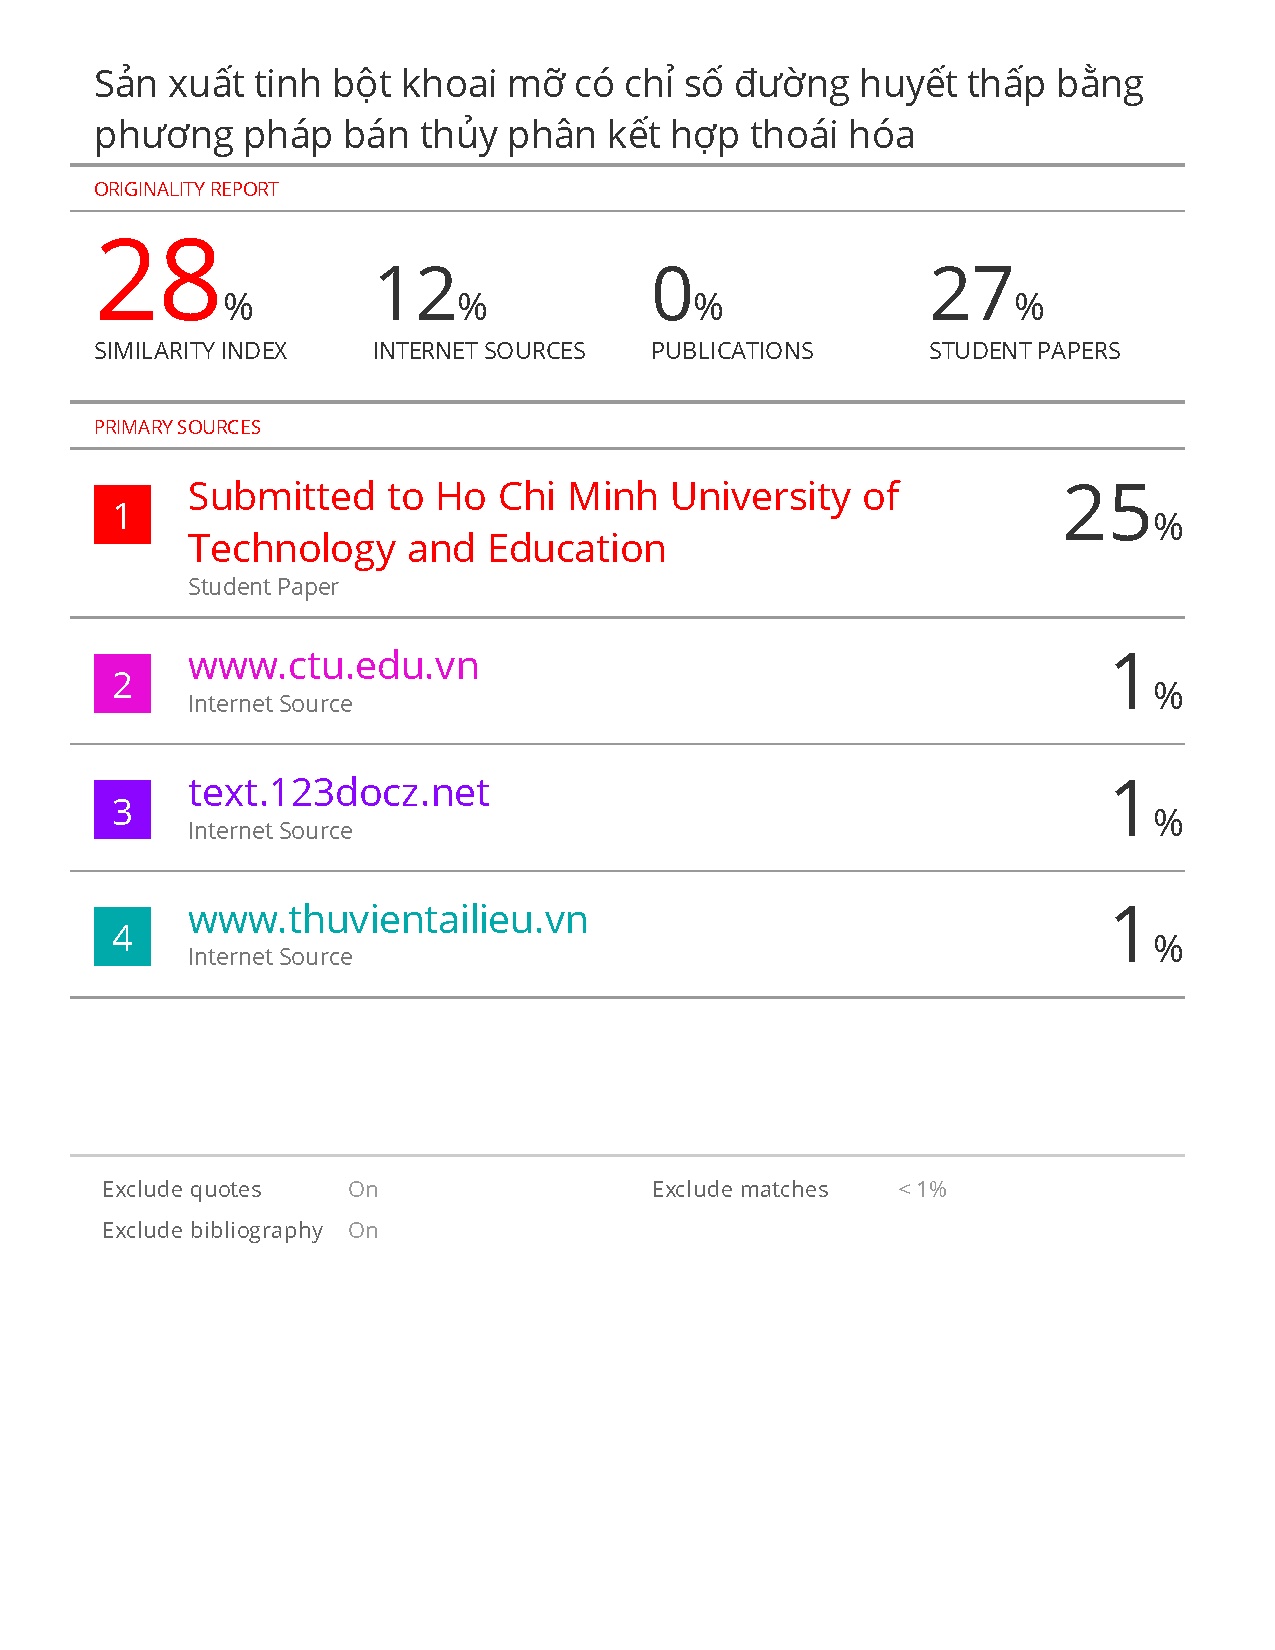This screenshot has height=1650, width=1275.
Task: Click the 12% internet sources figure
Action: coord(430,295)
